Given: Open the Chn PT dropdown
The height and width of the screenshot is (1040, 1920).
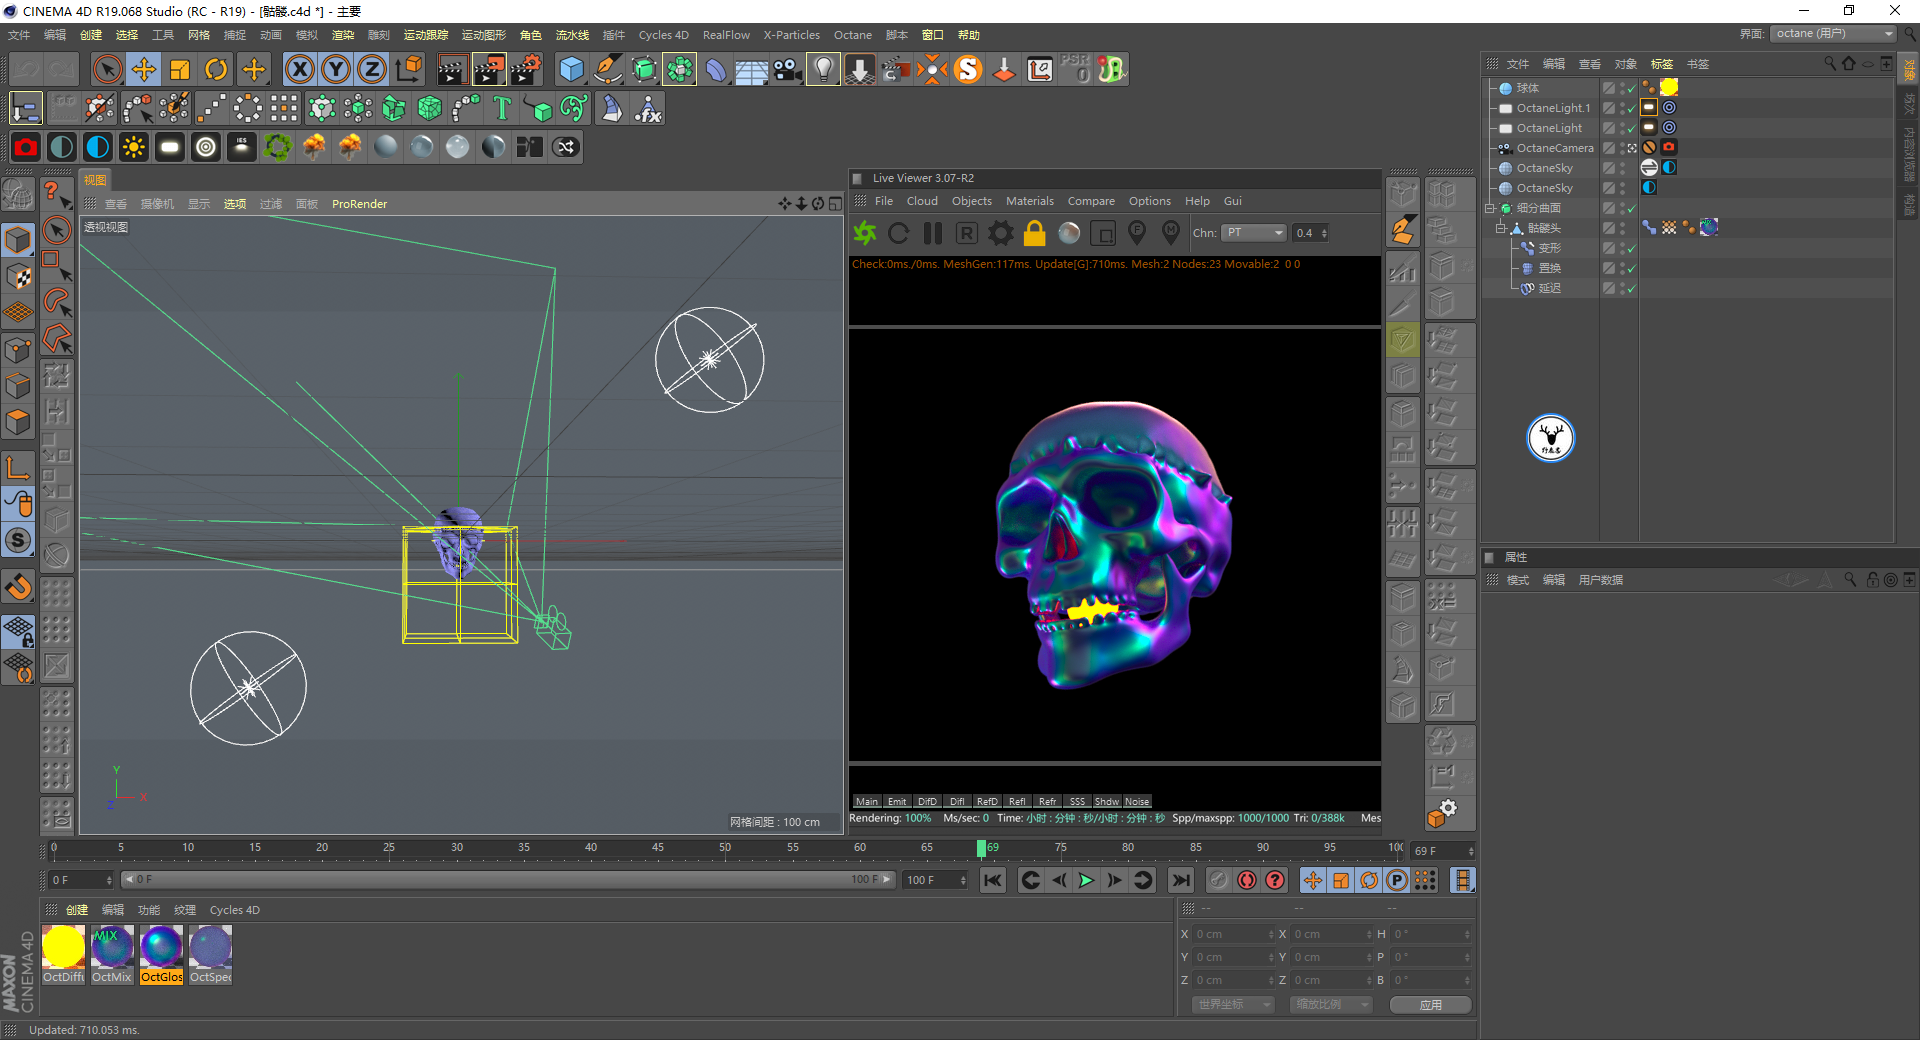Looking at the screenshot, I should click(1253, 233).
